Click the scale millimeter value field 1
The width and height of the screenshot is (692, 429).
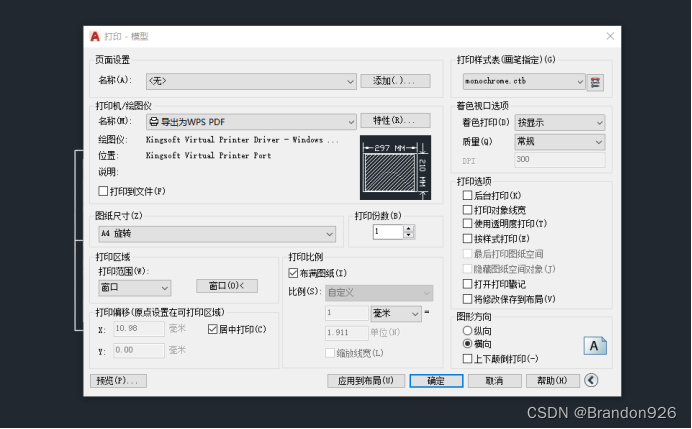[346, 313]
